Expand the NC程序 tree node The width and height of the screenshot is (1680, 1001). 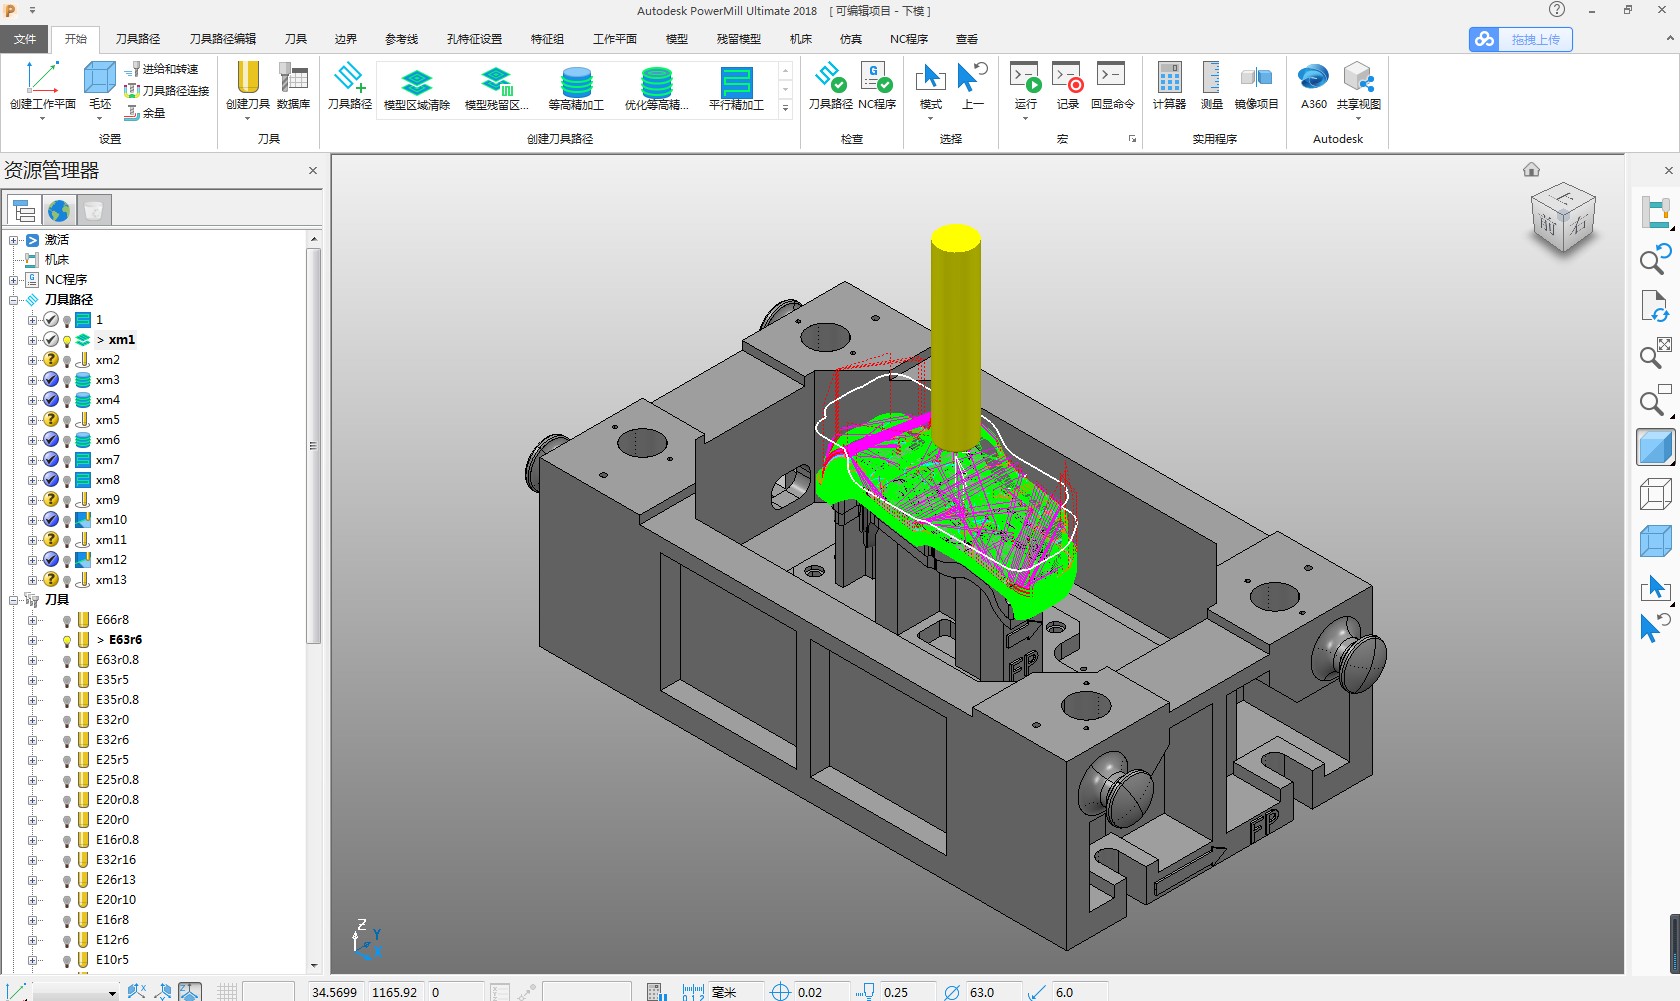point(14,280)
